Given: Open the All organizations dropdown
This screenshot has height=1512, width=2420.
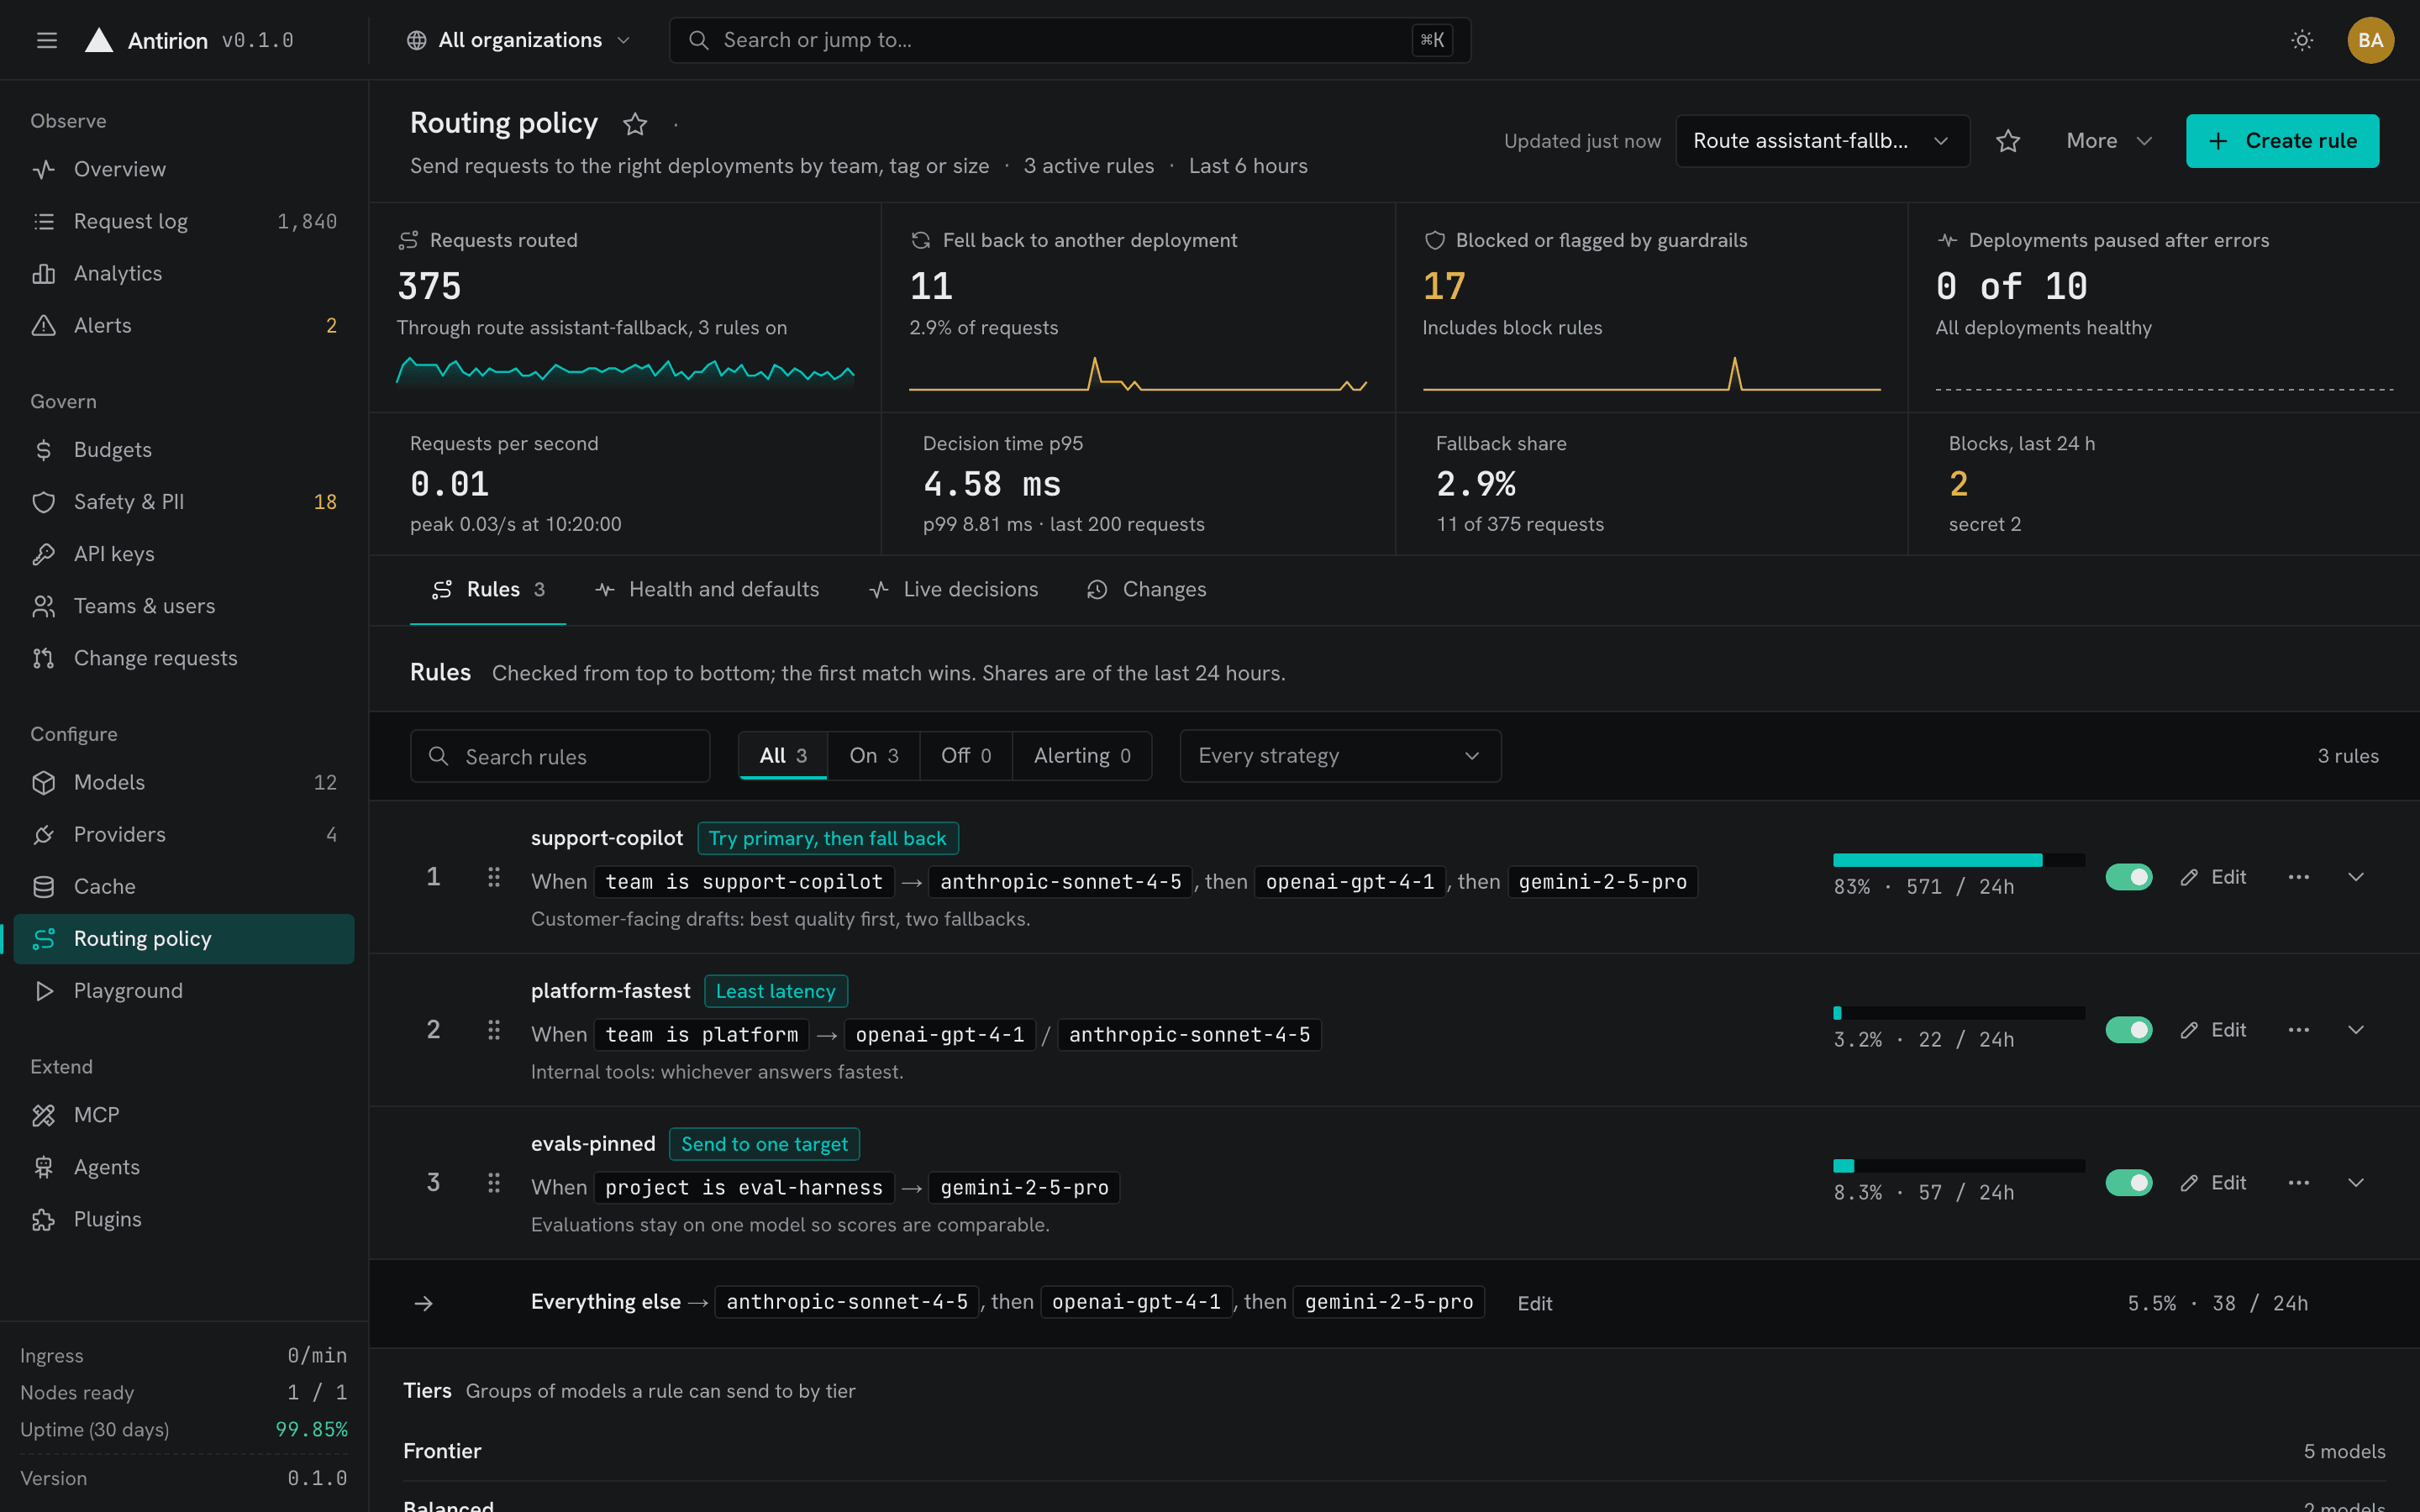Looking at the screenshot, I should point(518,40).
